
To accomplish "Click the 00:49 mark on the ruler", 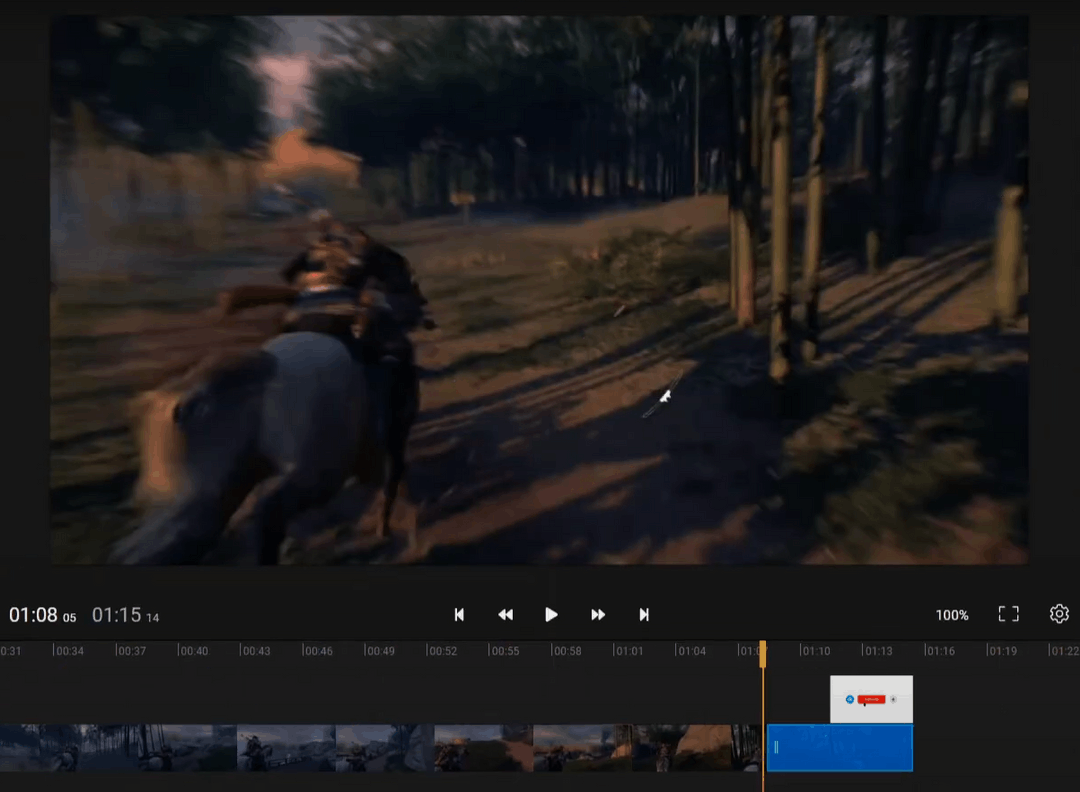I will tap(380, 651).
